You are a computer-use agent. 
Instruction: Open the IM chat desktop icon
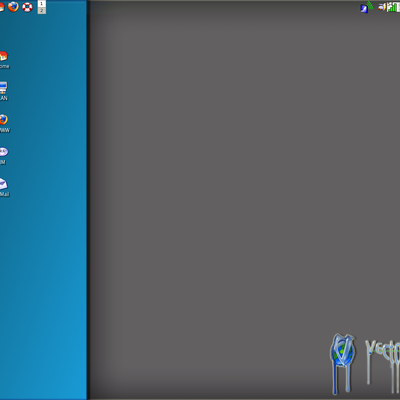[x=4, y=152]
